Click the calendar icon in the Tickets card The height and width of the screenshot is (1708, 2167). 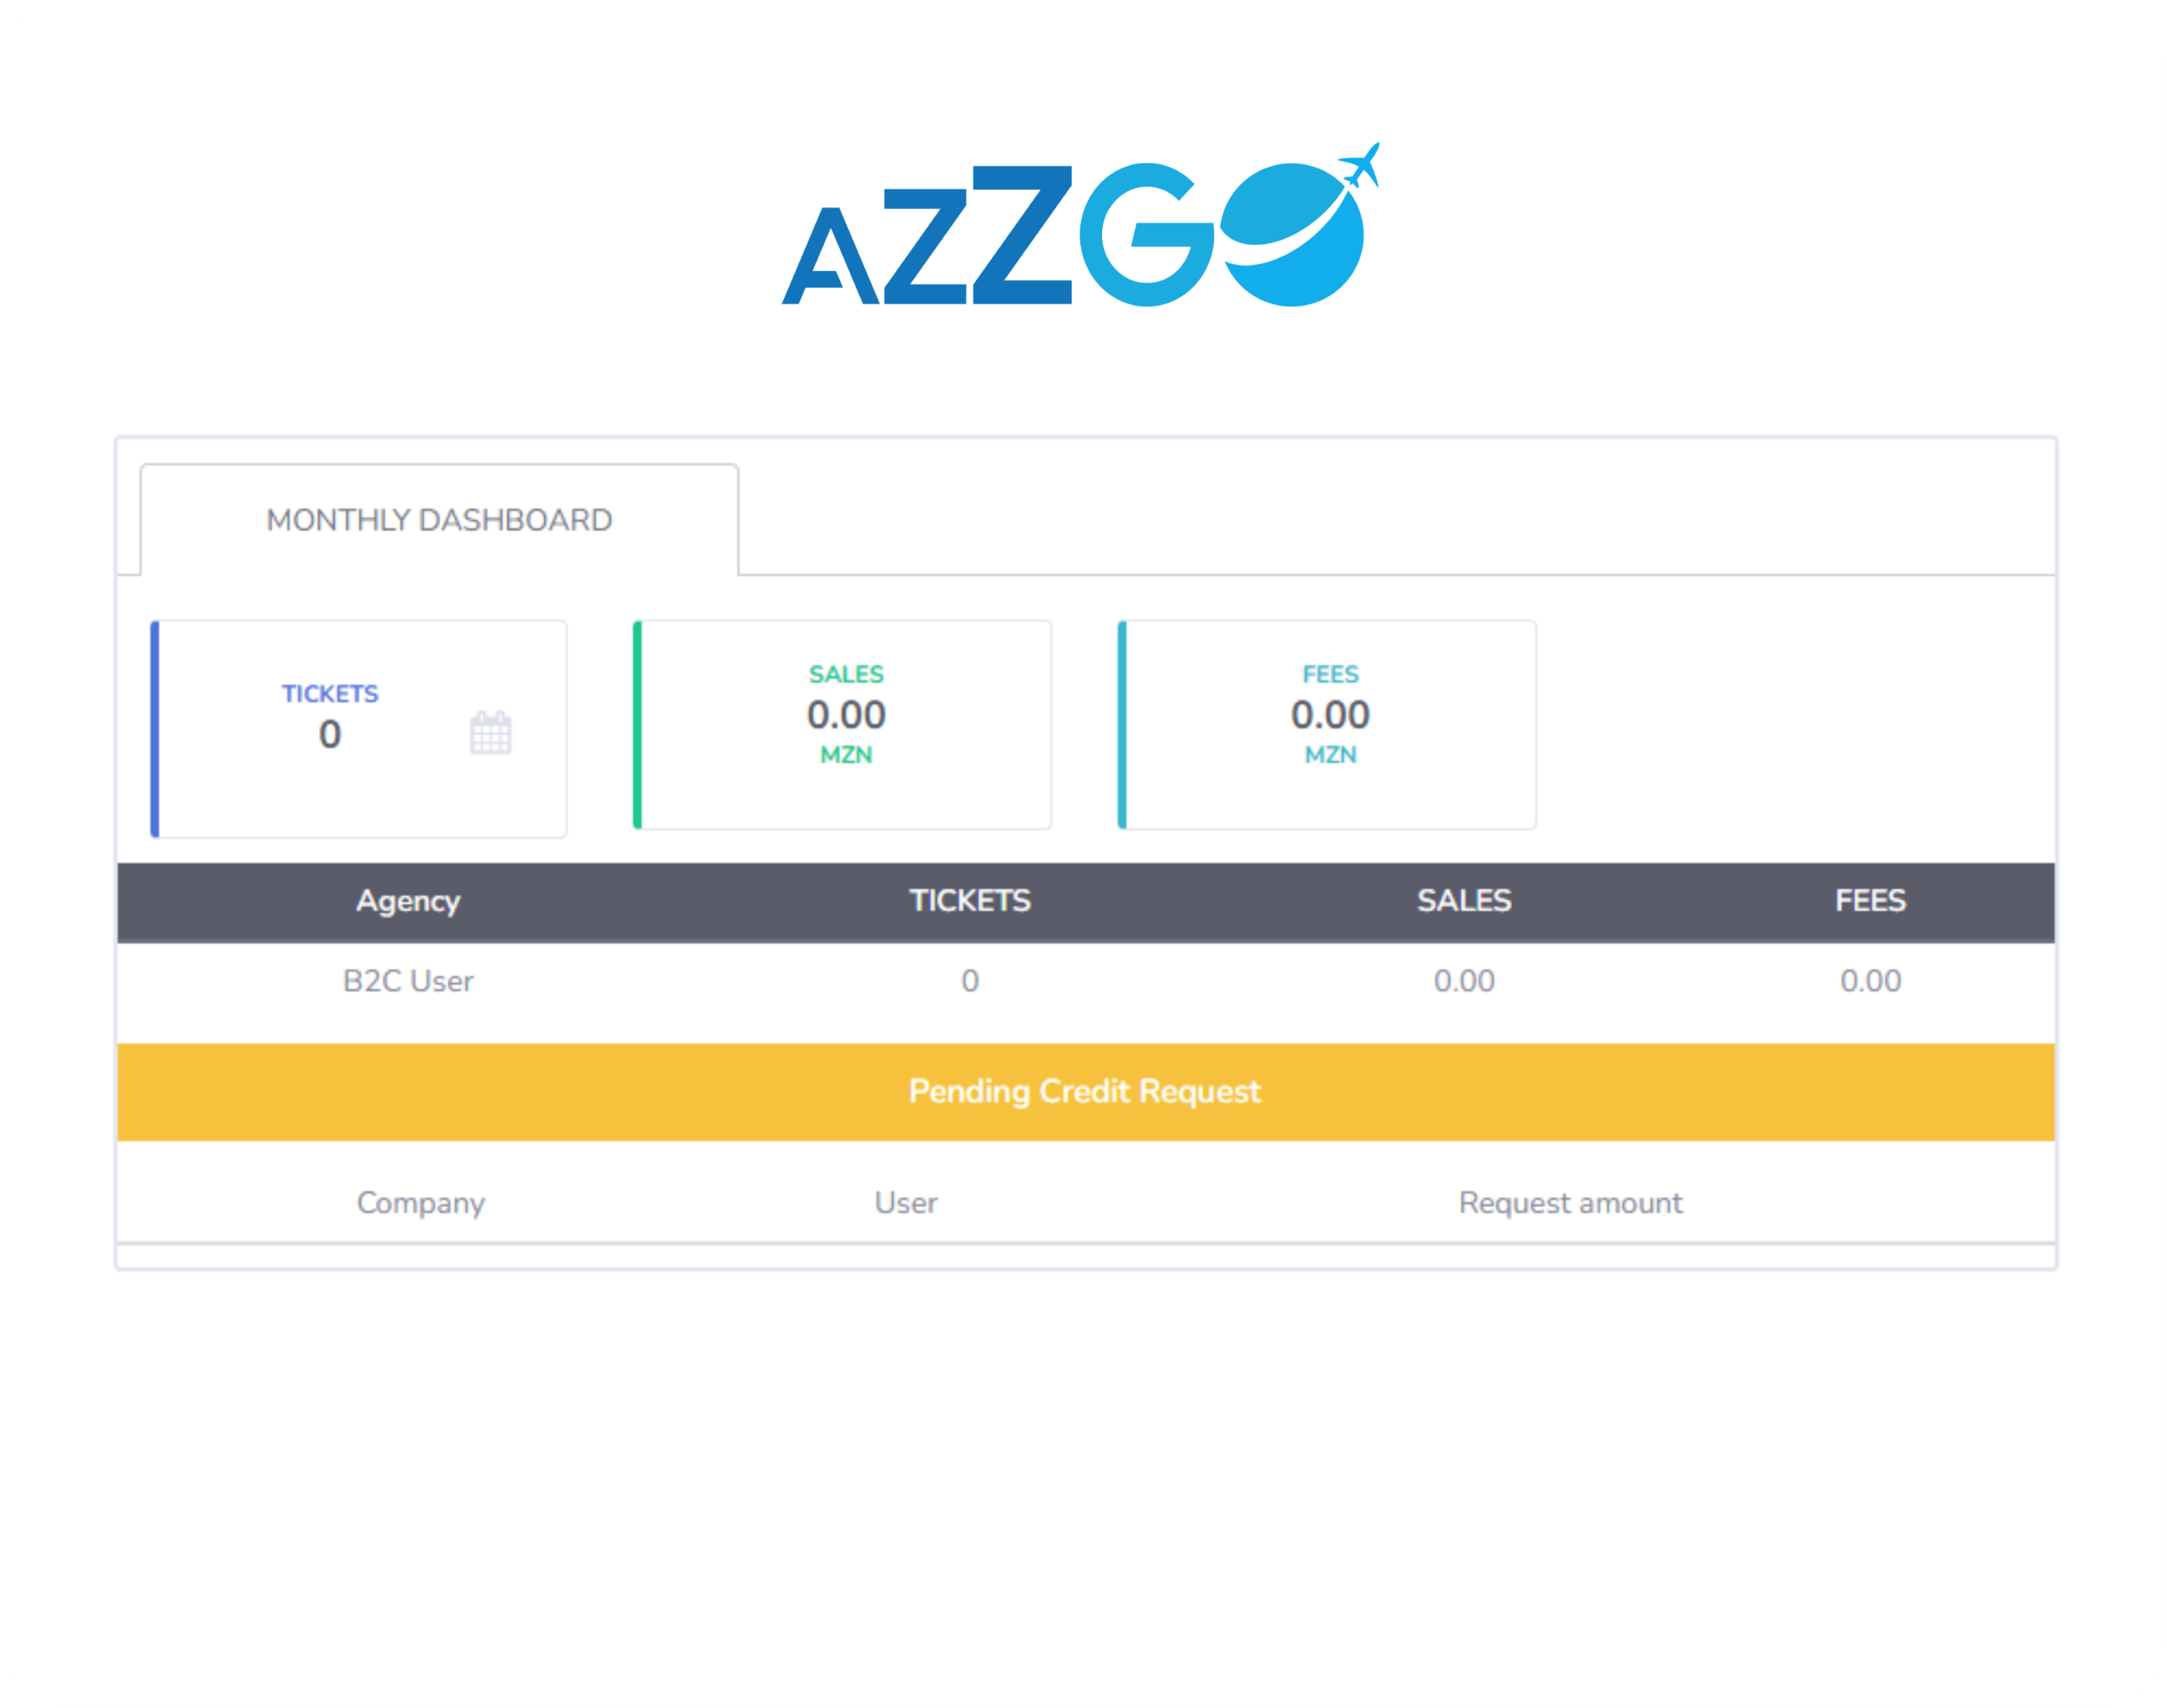point(490,733)
